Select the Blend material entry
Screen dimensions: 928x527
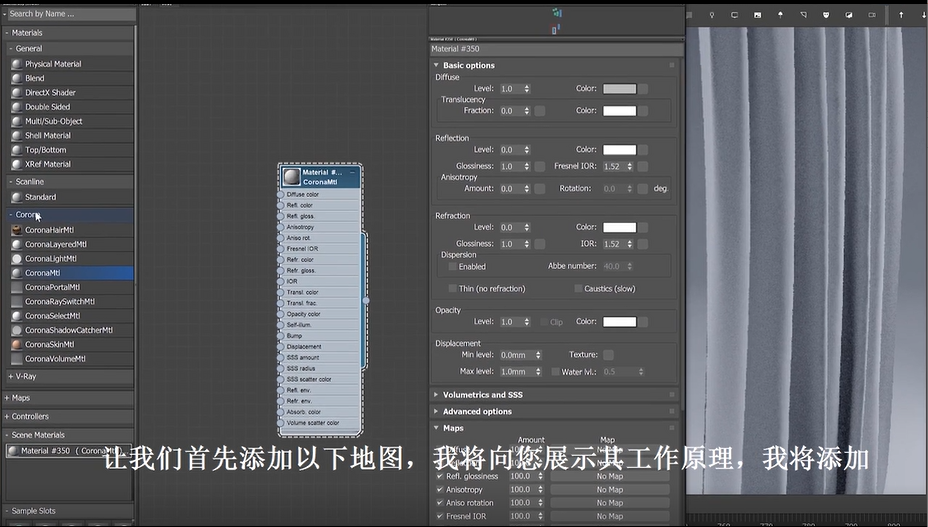71,78
